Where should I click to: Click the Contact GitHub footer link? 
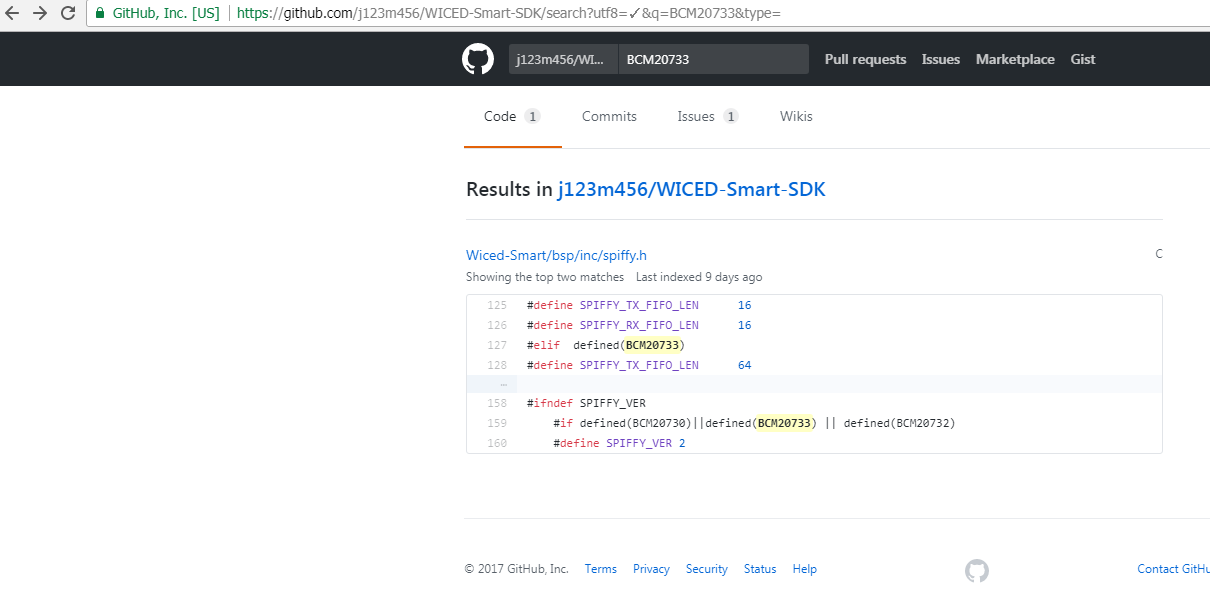pos(1173,568)
